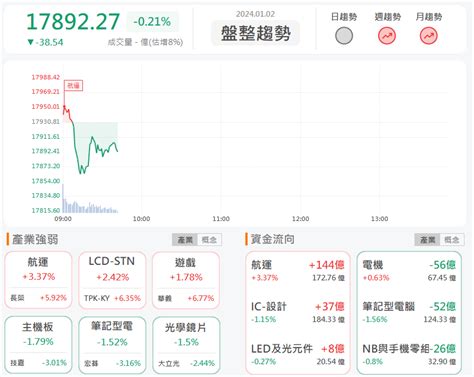Screen dimensions: 474x377
Task: Open the 航運 +3.37% industry card
Action: 38,280
